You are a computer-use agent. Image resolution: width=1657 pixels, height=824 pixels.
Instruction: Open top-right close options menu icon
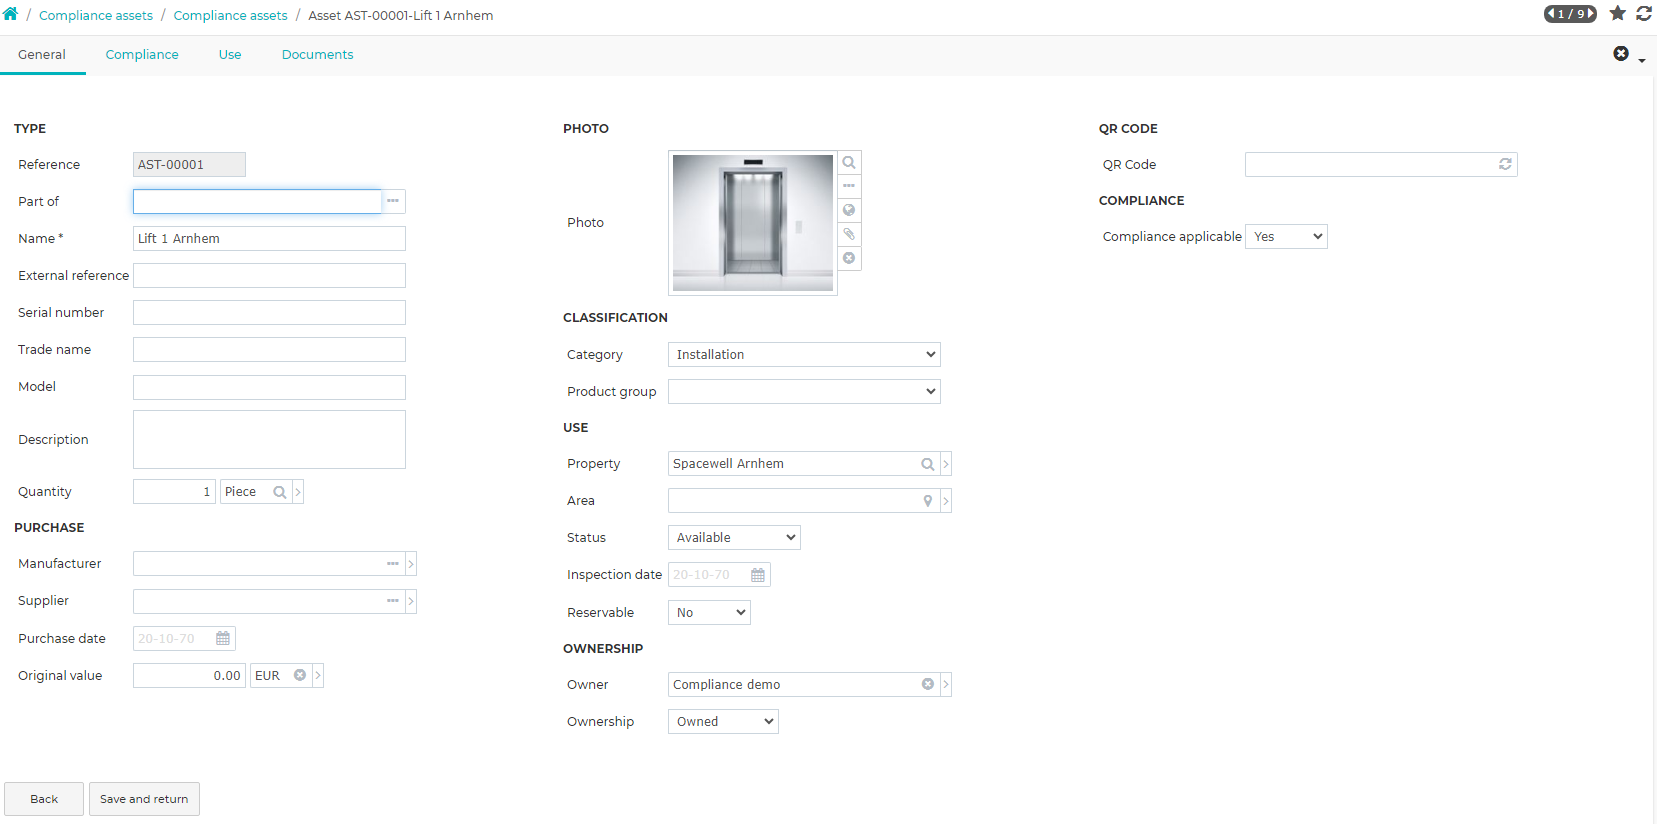point(1621,53)
